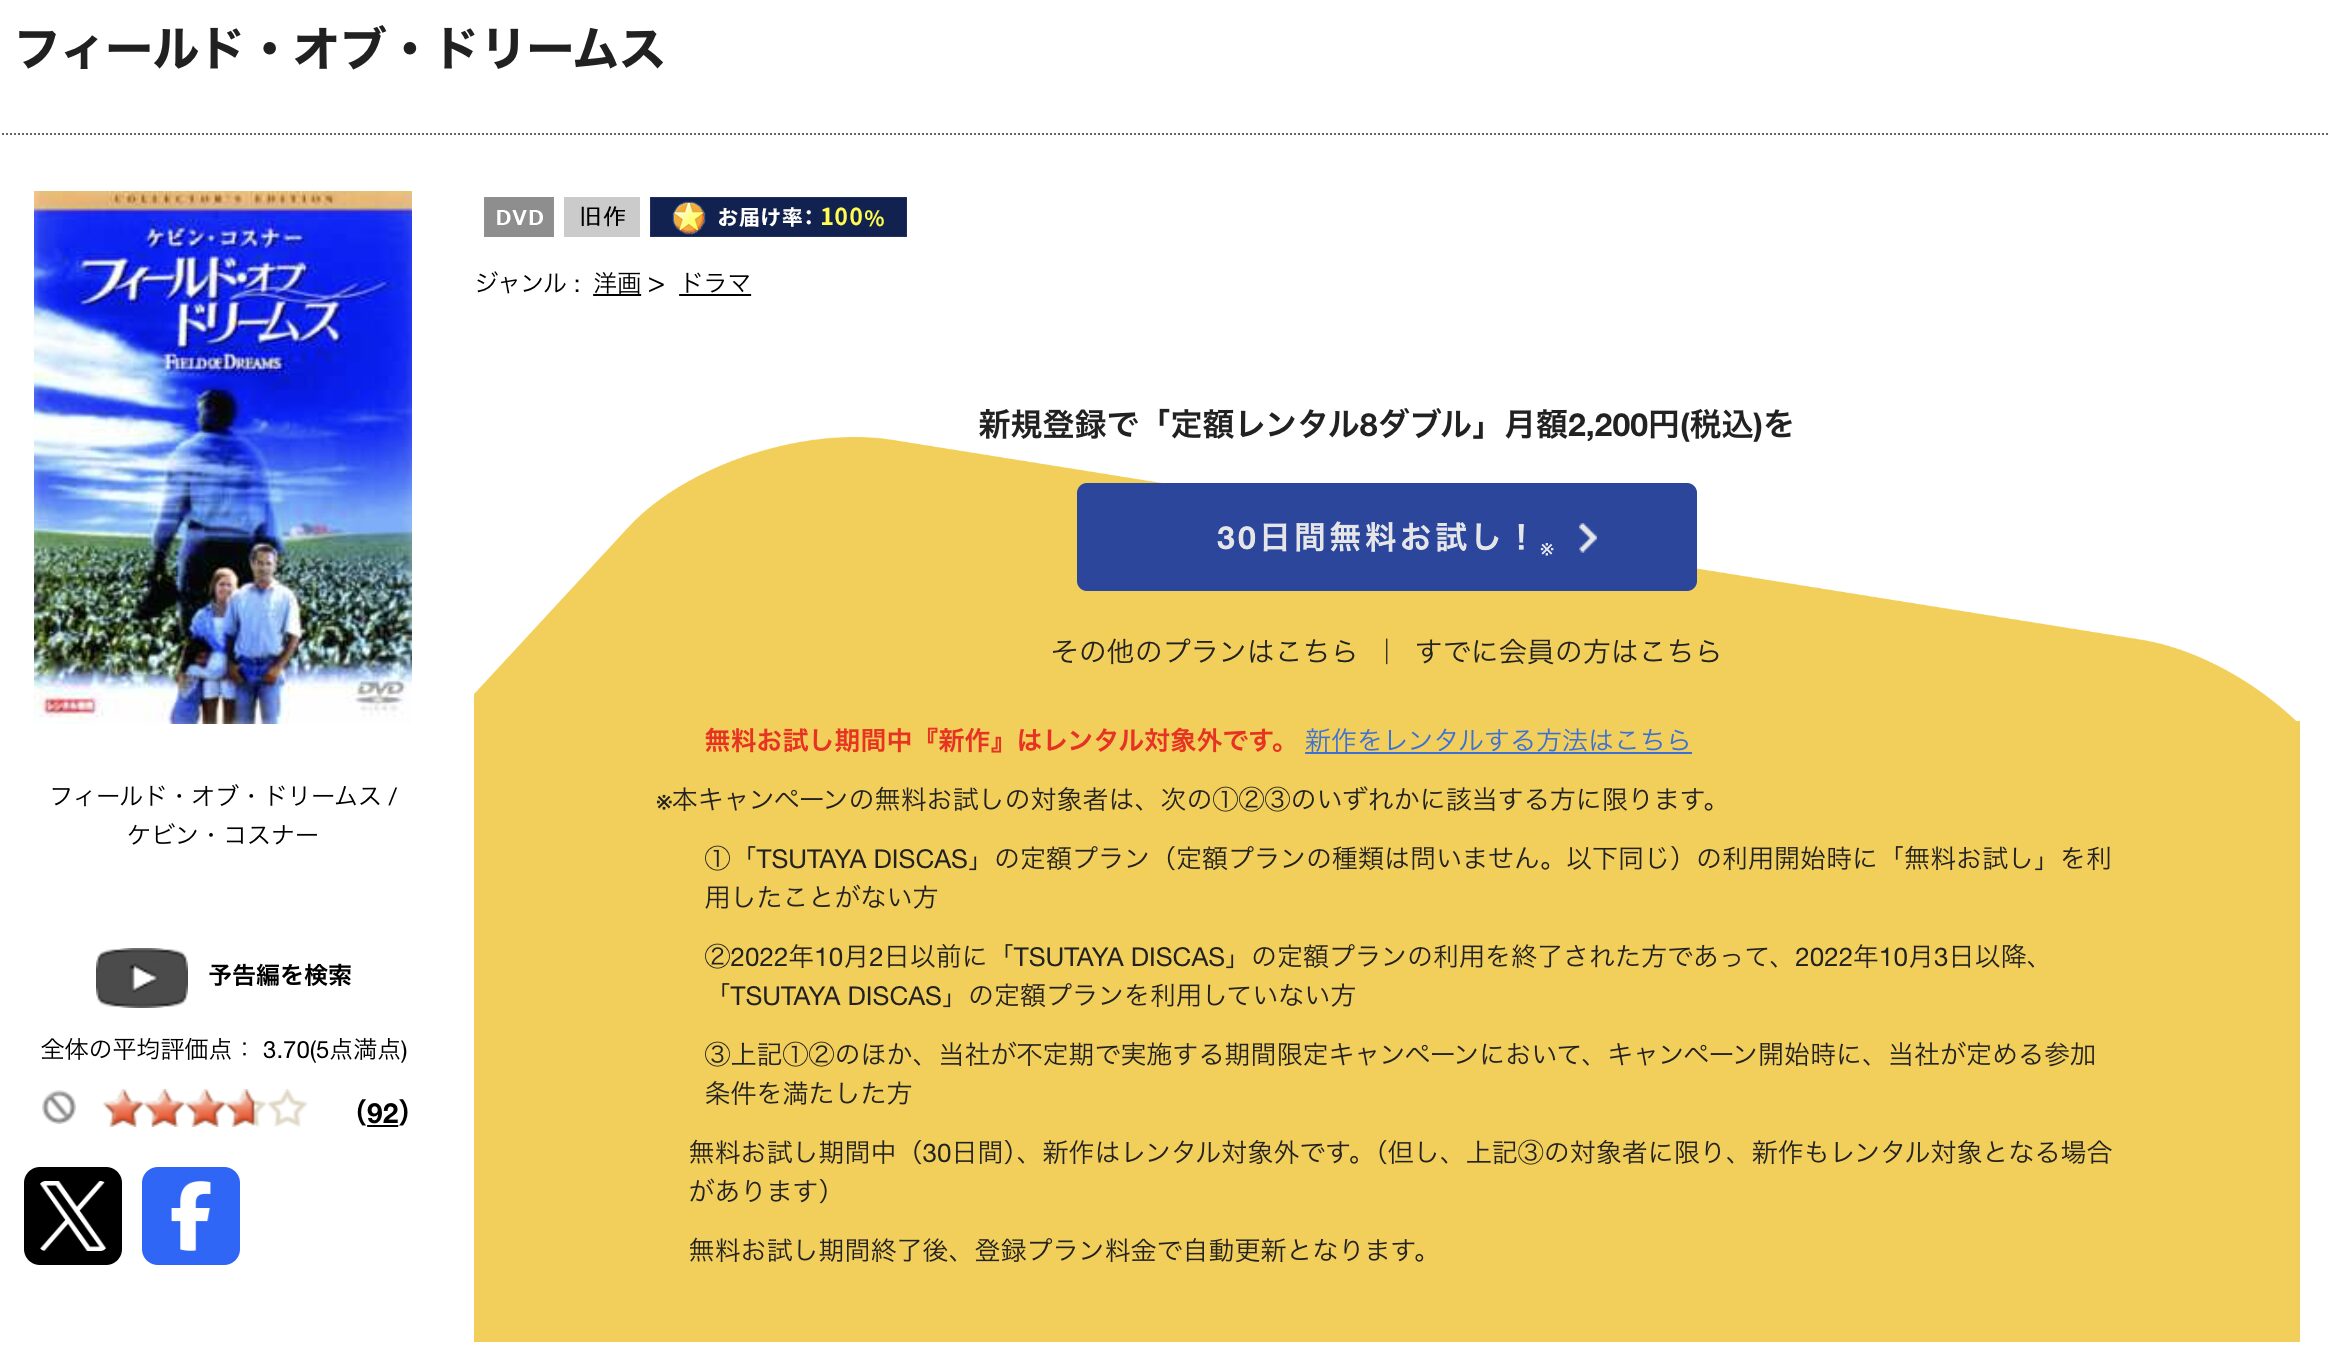
Task: Click condition ① TSUTAYA DISCAS text
Action: pos(1408,877)
